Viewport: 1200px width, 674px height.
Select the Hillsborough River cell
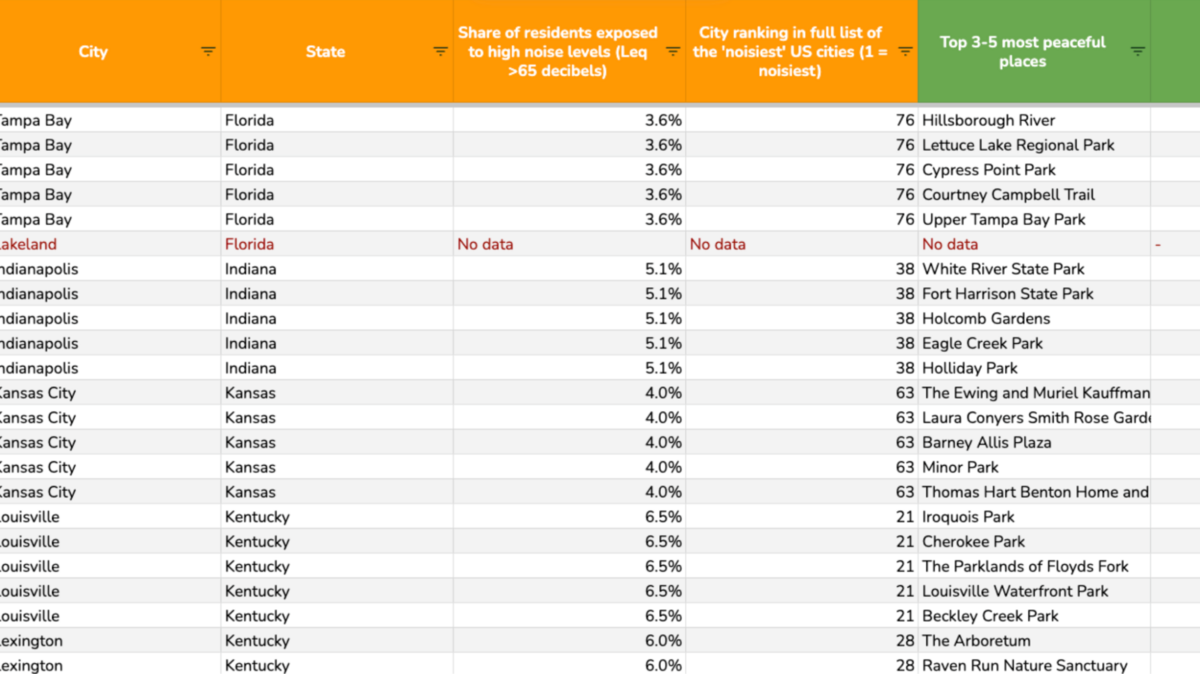click(985, 119)
